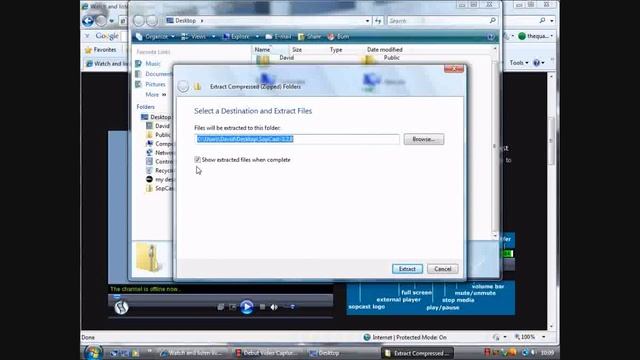640x360 pixels.
Task: Open Internet Explorer Favorites button
Action: pos(100,50)
